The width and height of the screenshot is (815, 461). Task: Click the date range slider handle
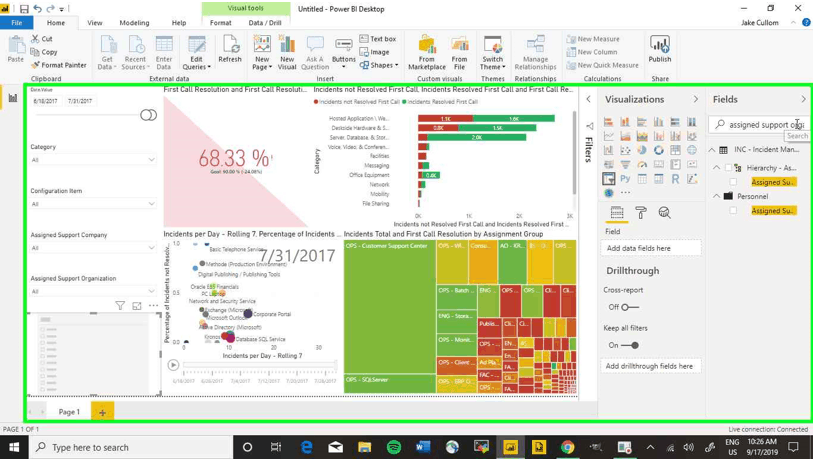[x=149, y=115]
